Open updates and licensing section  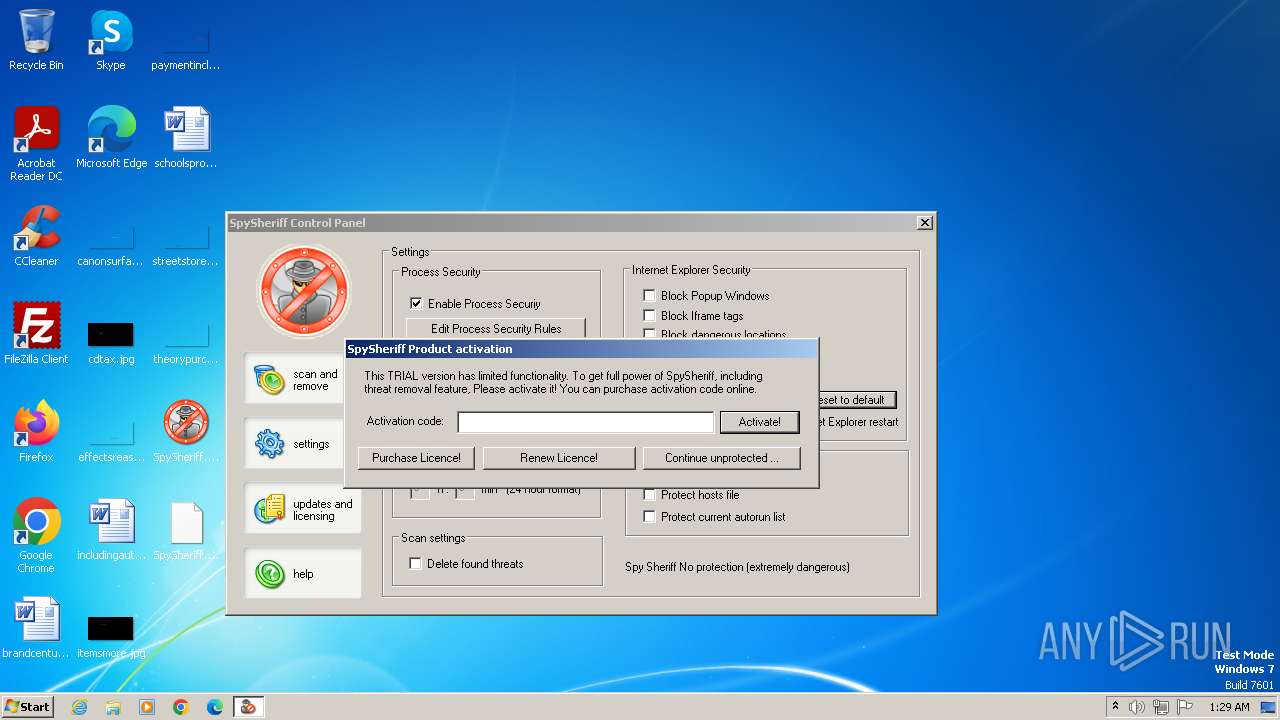(303, 510)
